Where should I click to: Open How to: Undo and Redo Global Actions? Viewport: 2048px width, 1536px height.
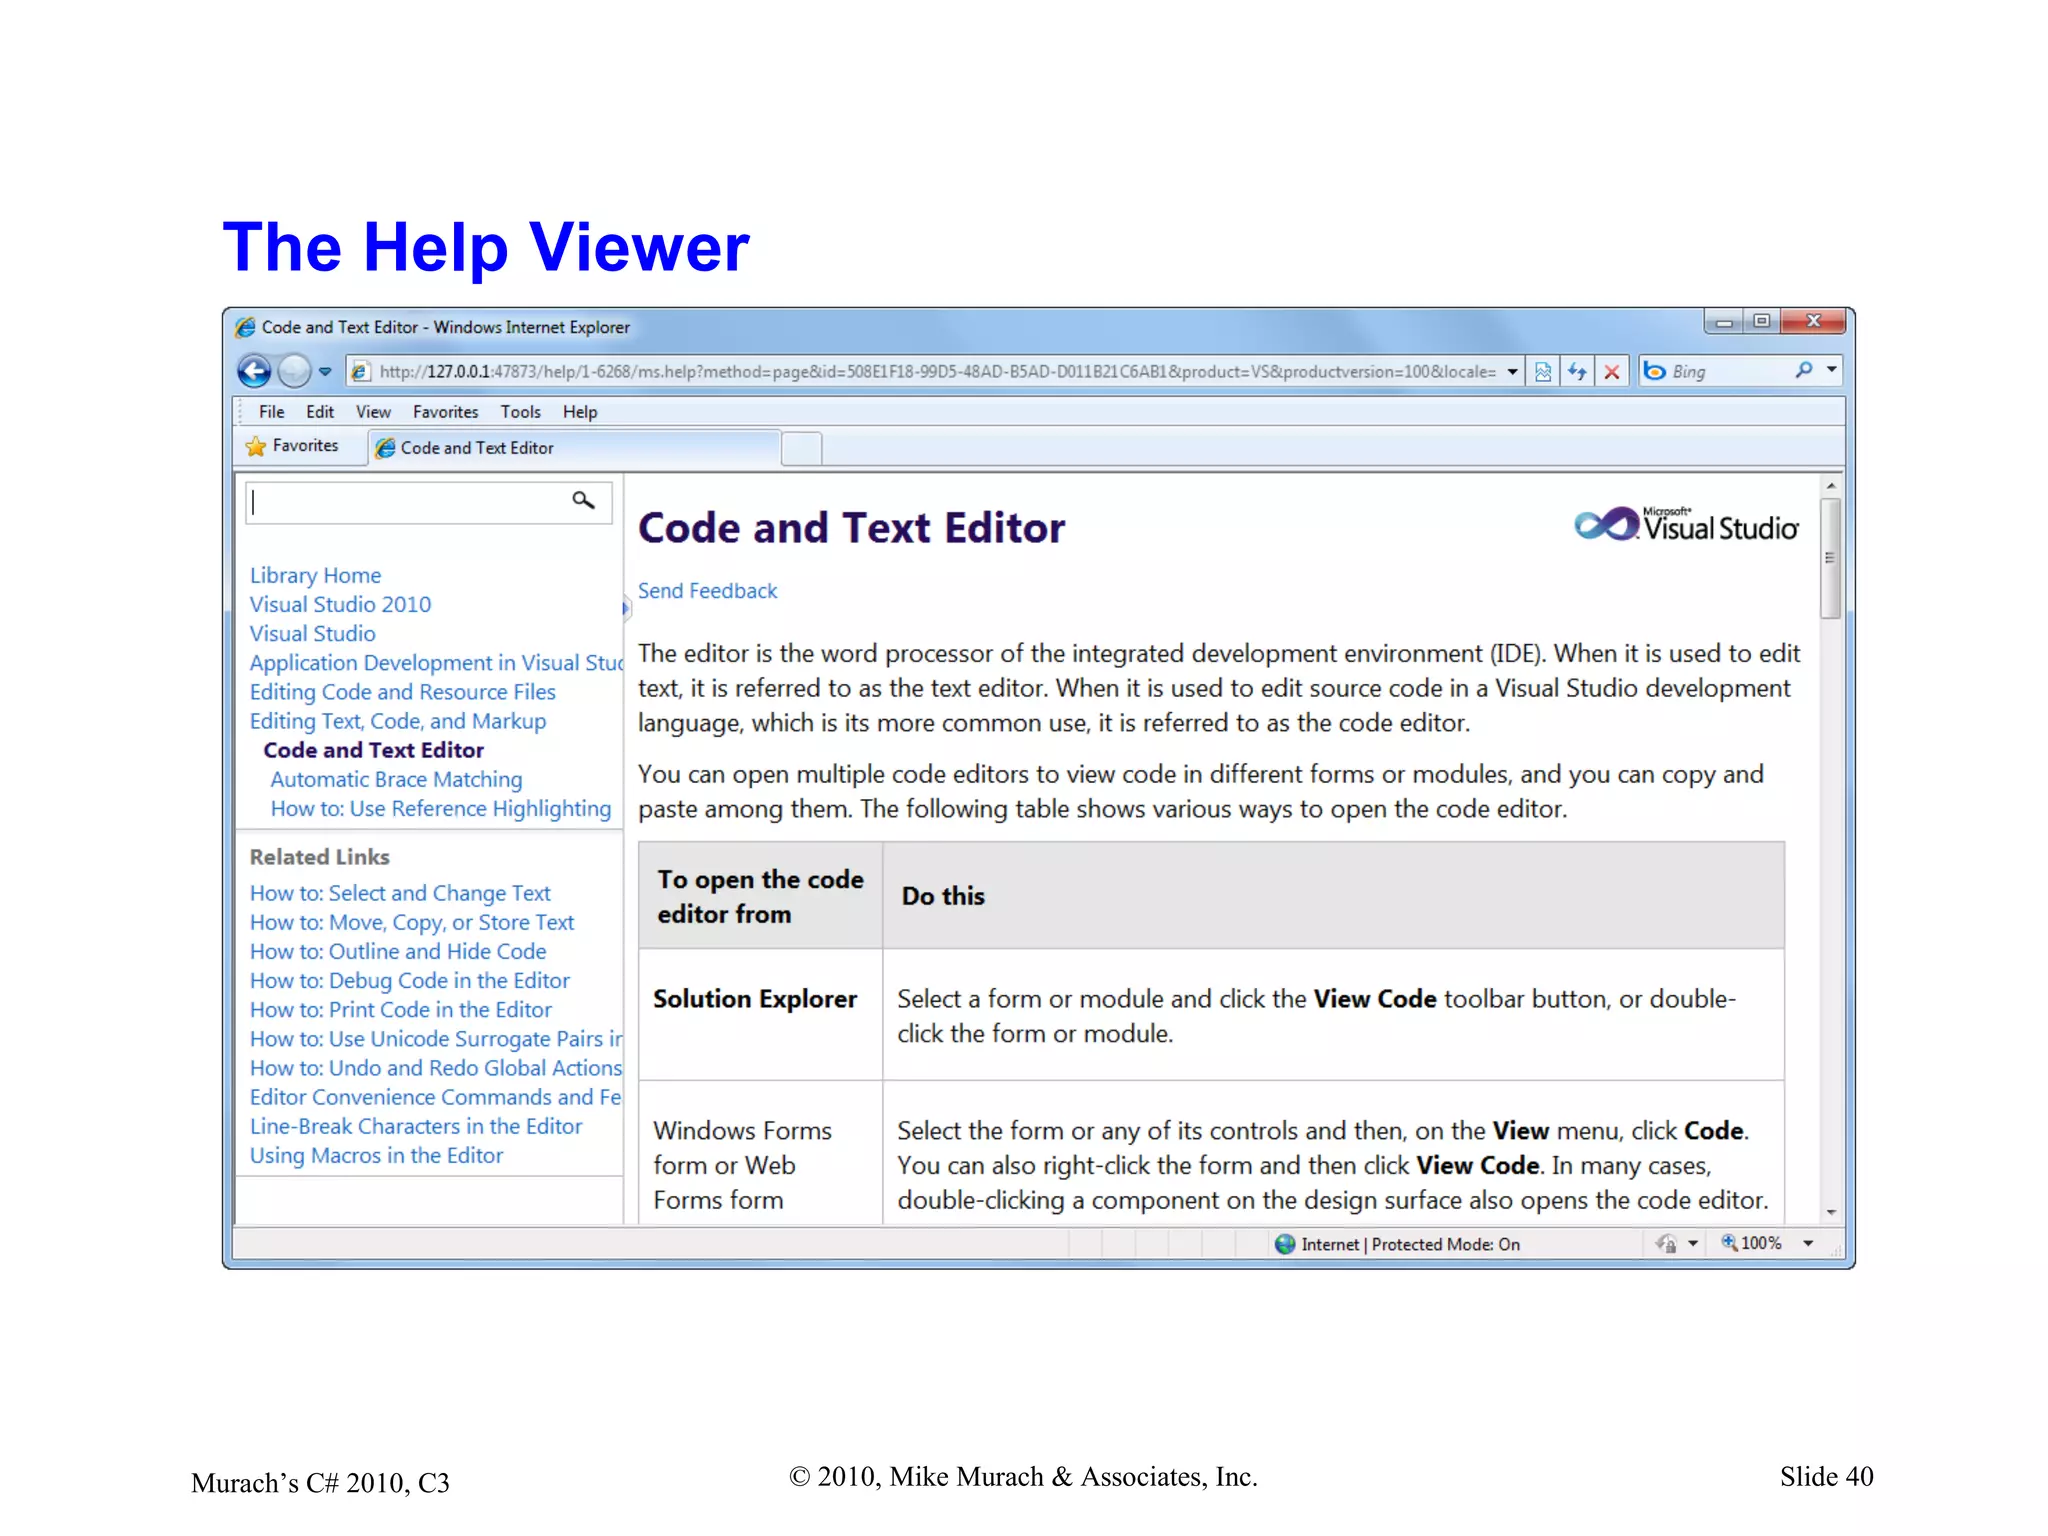(x=436, y=1068)
